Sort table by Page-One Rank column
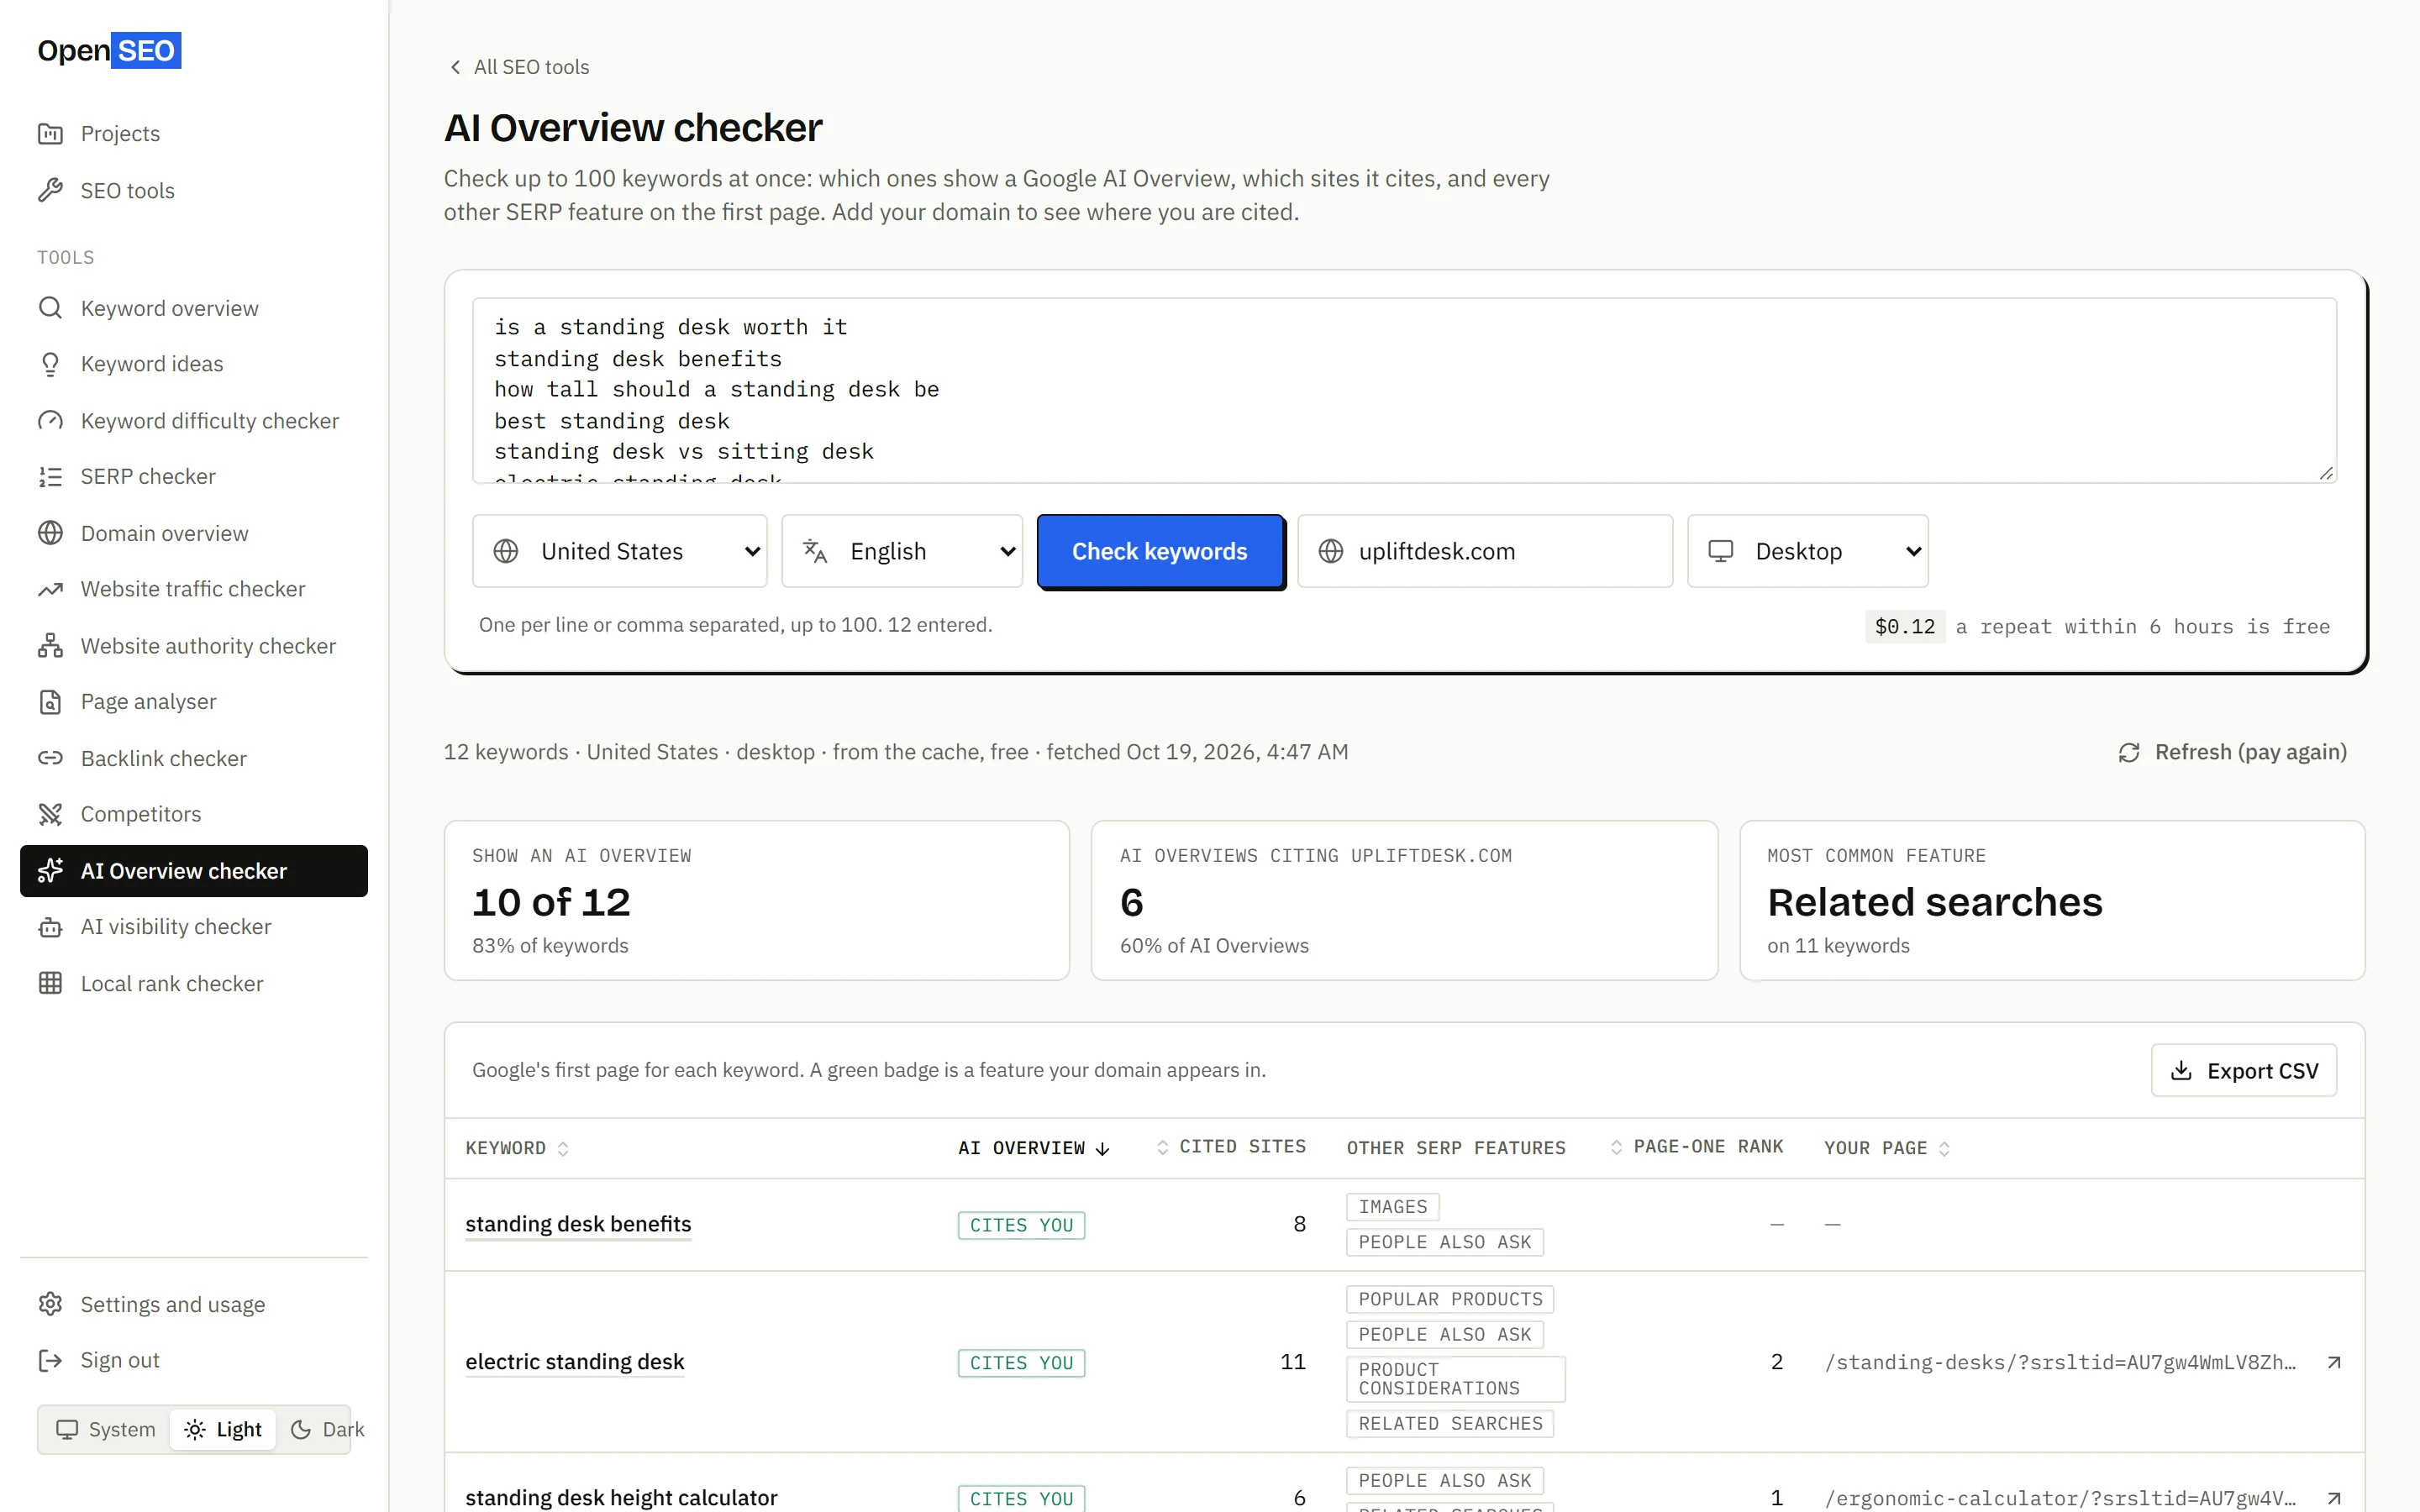Image resolution: width=2420 pixels, height=1512 pixels. click(x=1697, y=1147)
